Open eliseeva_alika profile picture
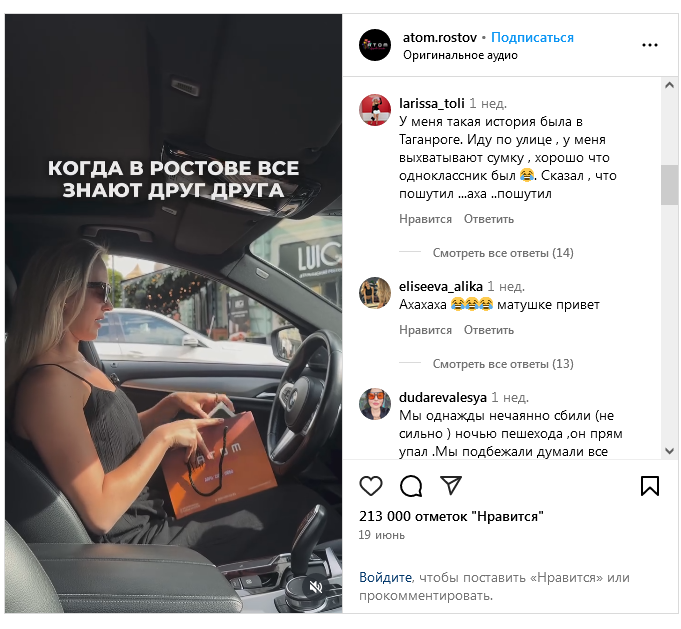Viewport: 681px width, 629px height. tap(375, 293)
